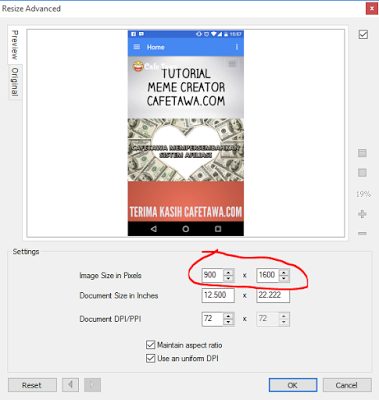Click the Document Size in Inches label
The height and width of the screenshot is (400, 379).
[x=119, y=295]
